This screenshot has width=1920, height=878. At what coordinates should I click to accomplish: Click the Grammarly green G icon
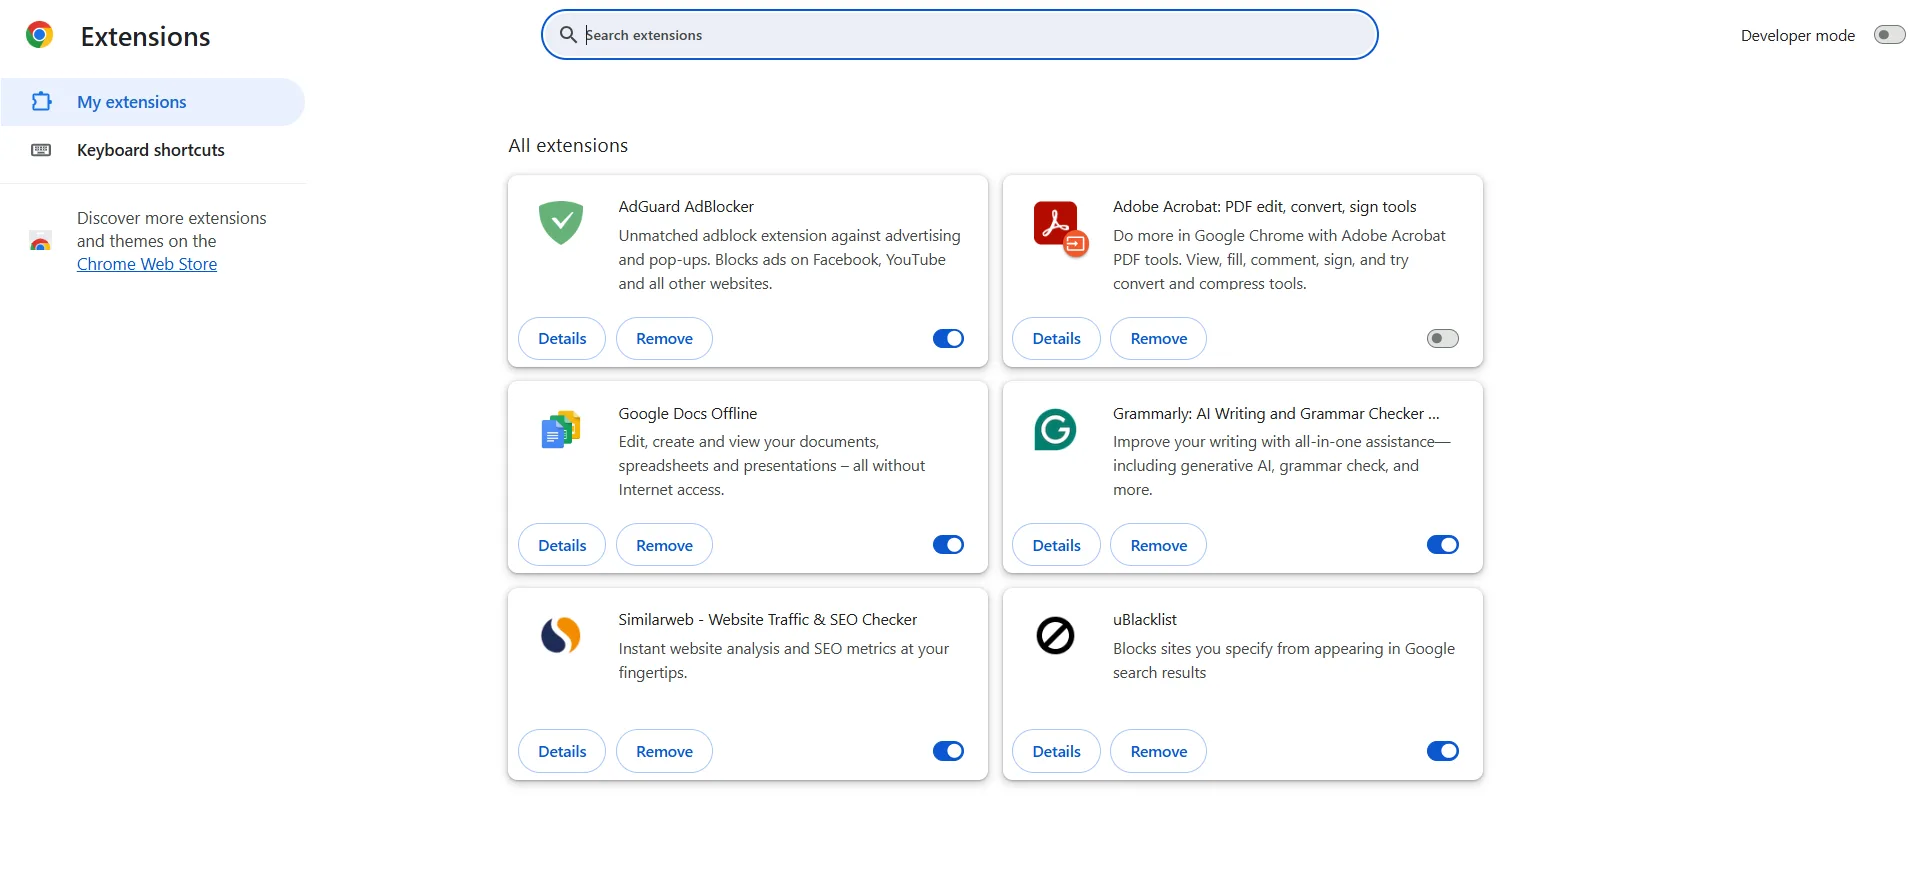1055,430
